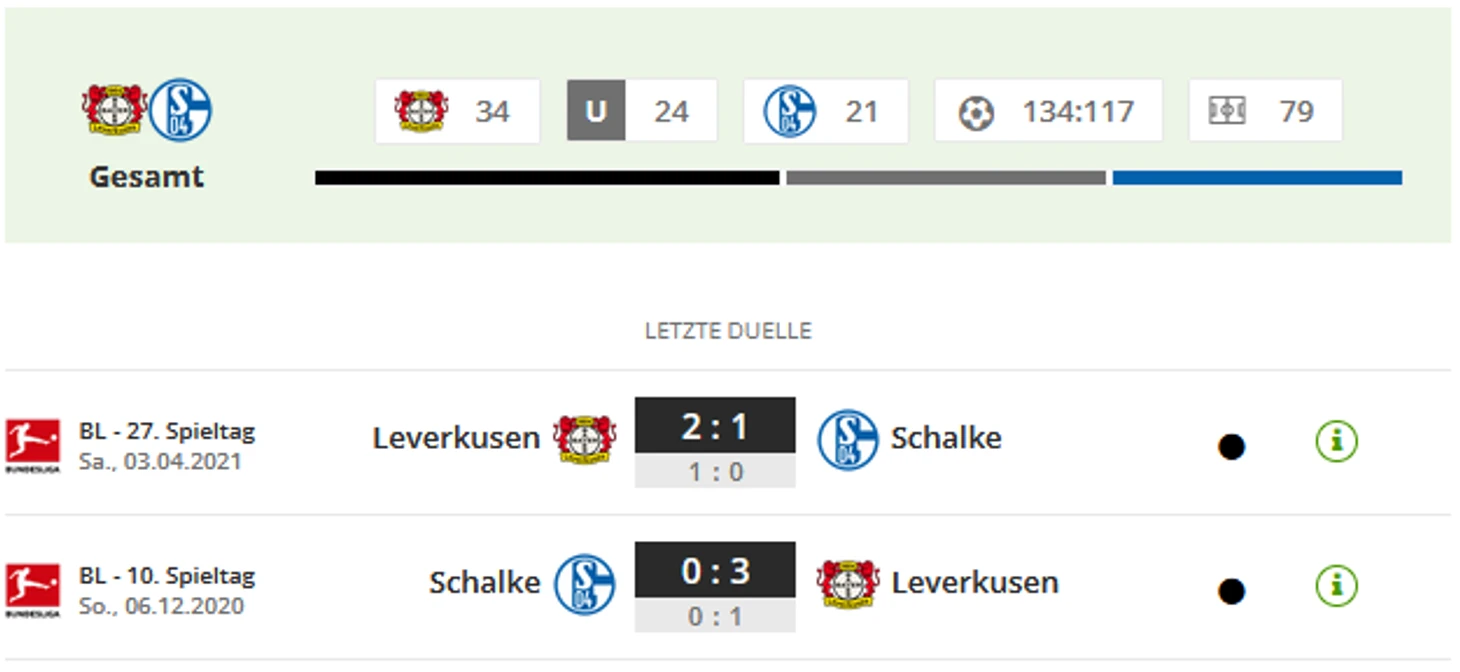Screen dimensions: 1460x672
Task: Open Schalke team link in 10. Spieltag row
Action: point(484,583)
